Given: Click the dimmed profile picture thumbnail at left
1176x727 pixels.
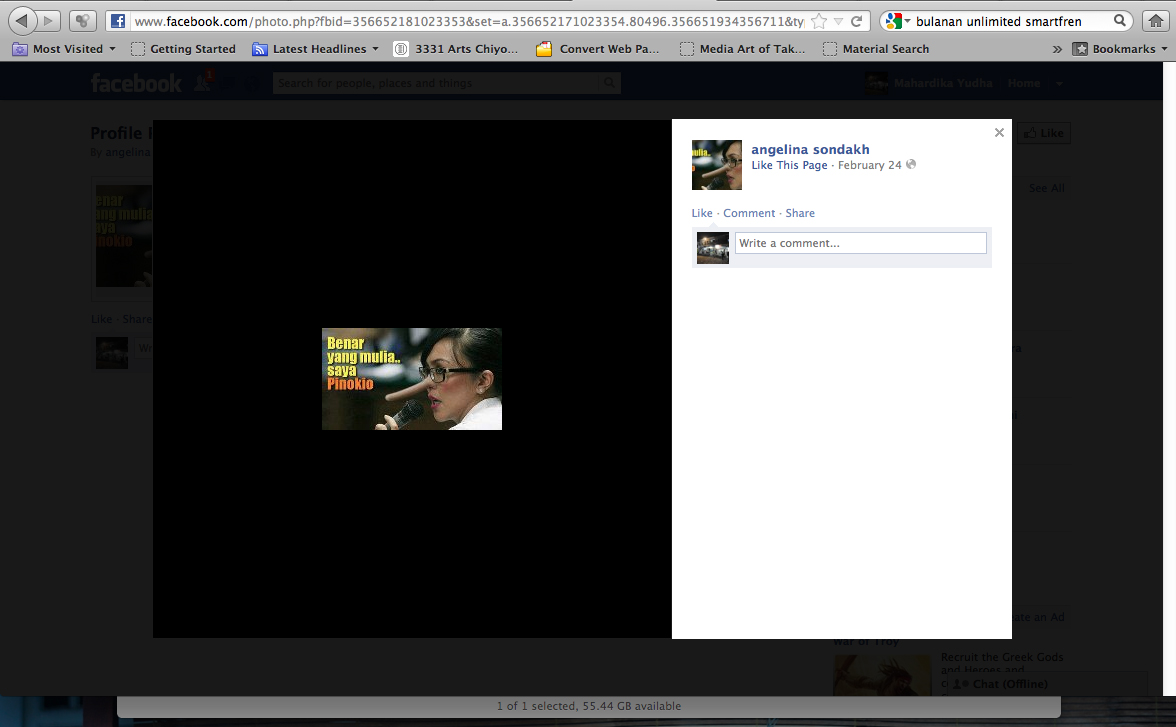Looking at the screenshot, I should point(124,236).
